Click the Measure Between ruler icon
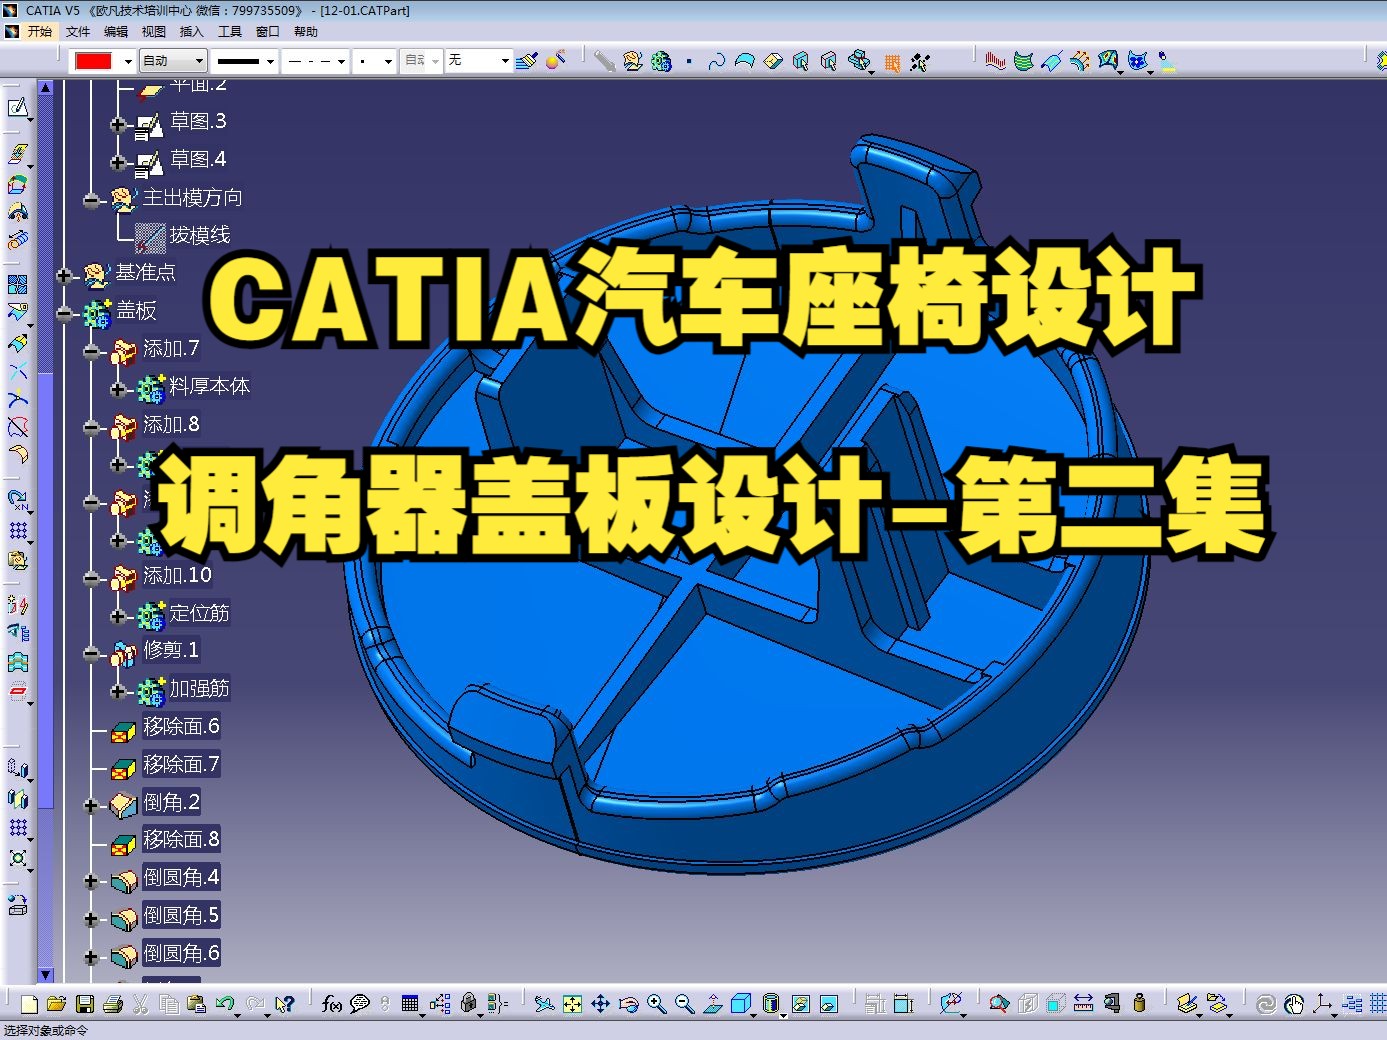 click(x=1083, y=1004)
